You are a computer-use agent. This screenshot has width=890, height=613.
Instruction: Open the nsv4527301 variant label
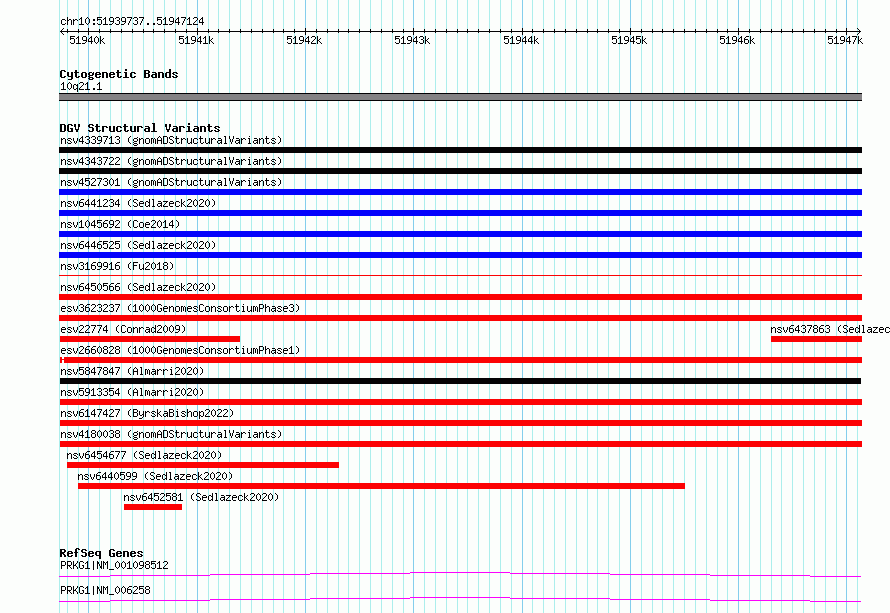click(171, 182)
